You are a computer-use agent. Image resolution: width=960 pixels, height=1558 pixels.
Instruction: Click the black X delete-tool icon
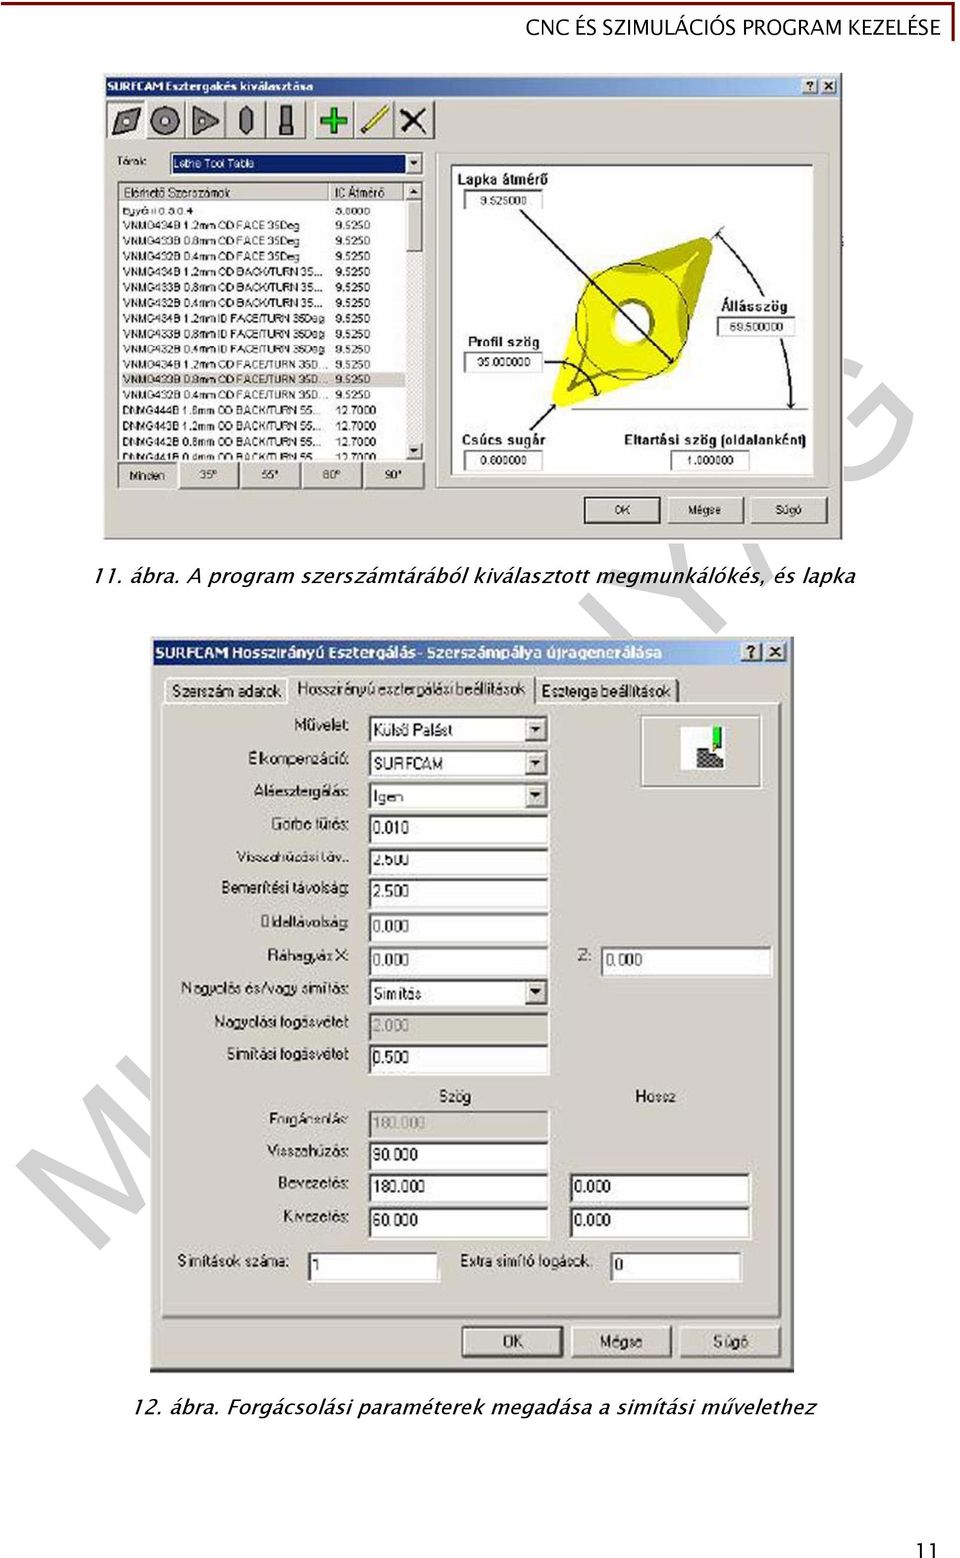pyautogui.click(x=413, y=121)
